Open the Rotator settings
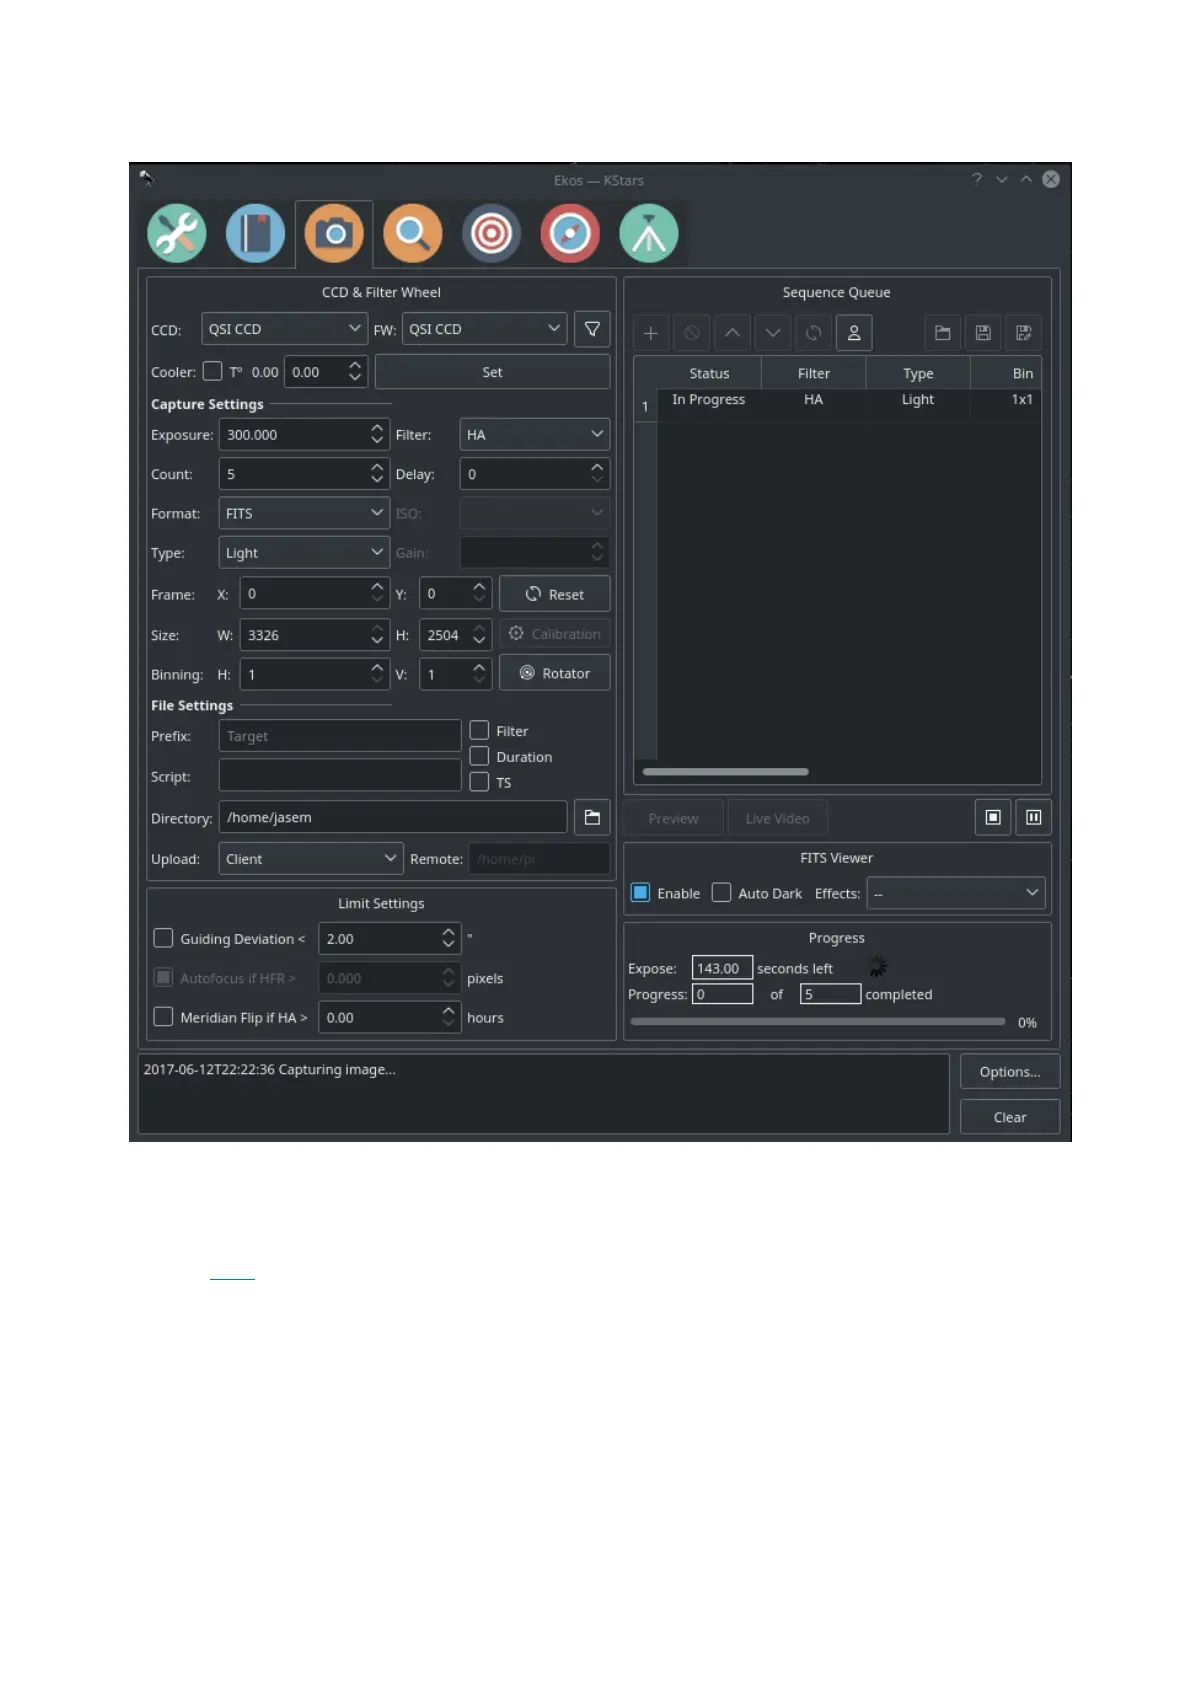This screenshot has width=1191, height=1684. (555, 673)
